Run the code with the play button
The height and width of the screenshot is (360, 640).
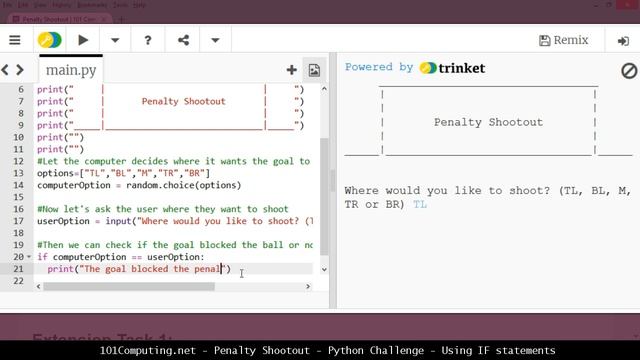83,40
